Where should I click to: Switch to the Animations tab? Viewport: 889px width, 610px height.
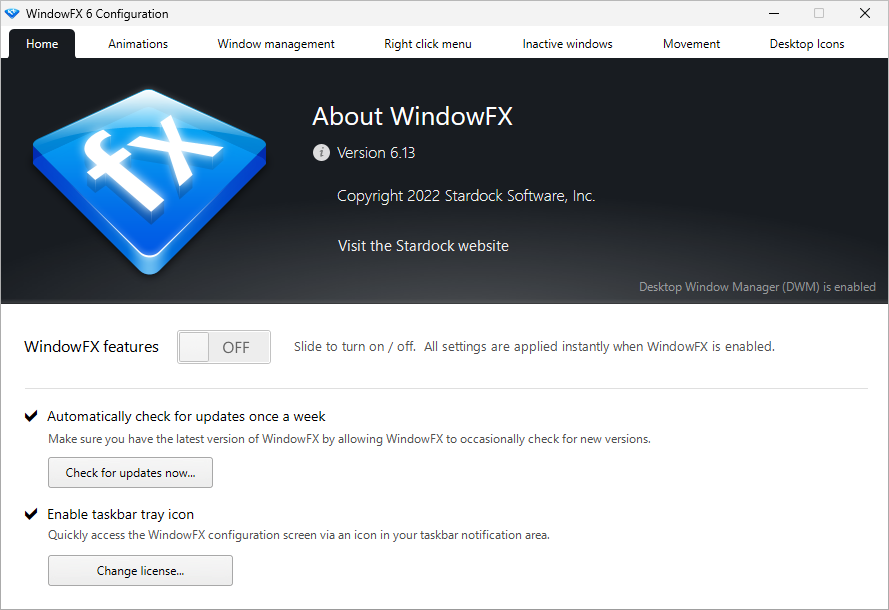138,44
